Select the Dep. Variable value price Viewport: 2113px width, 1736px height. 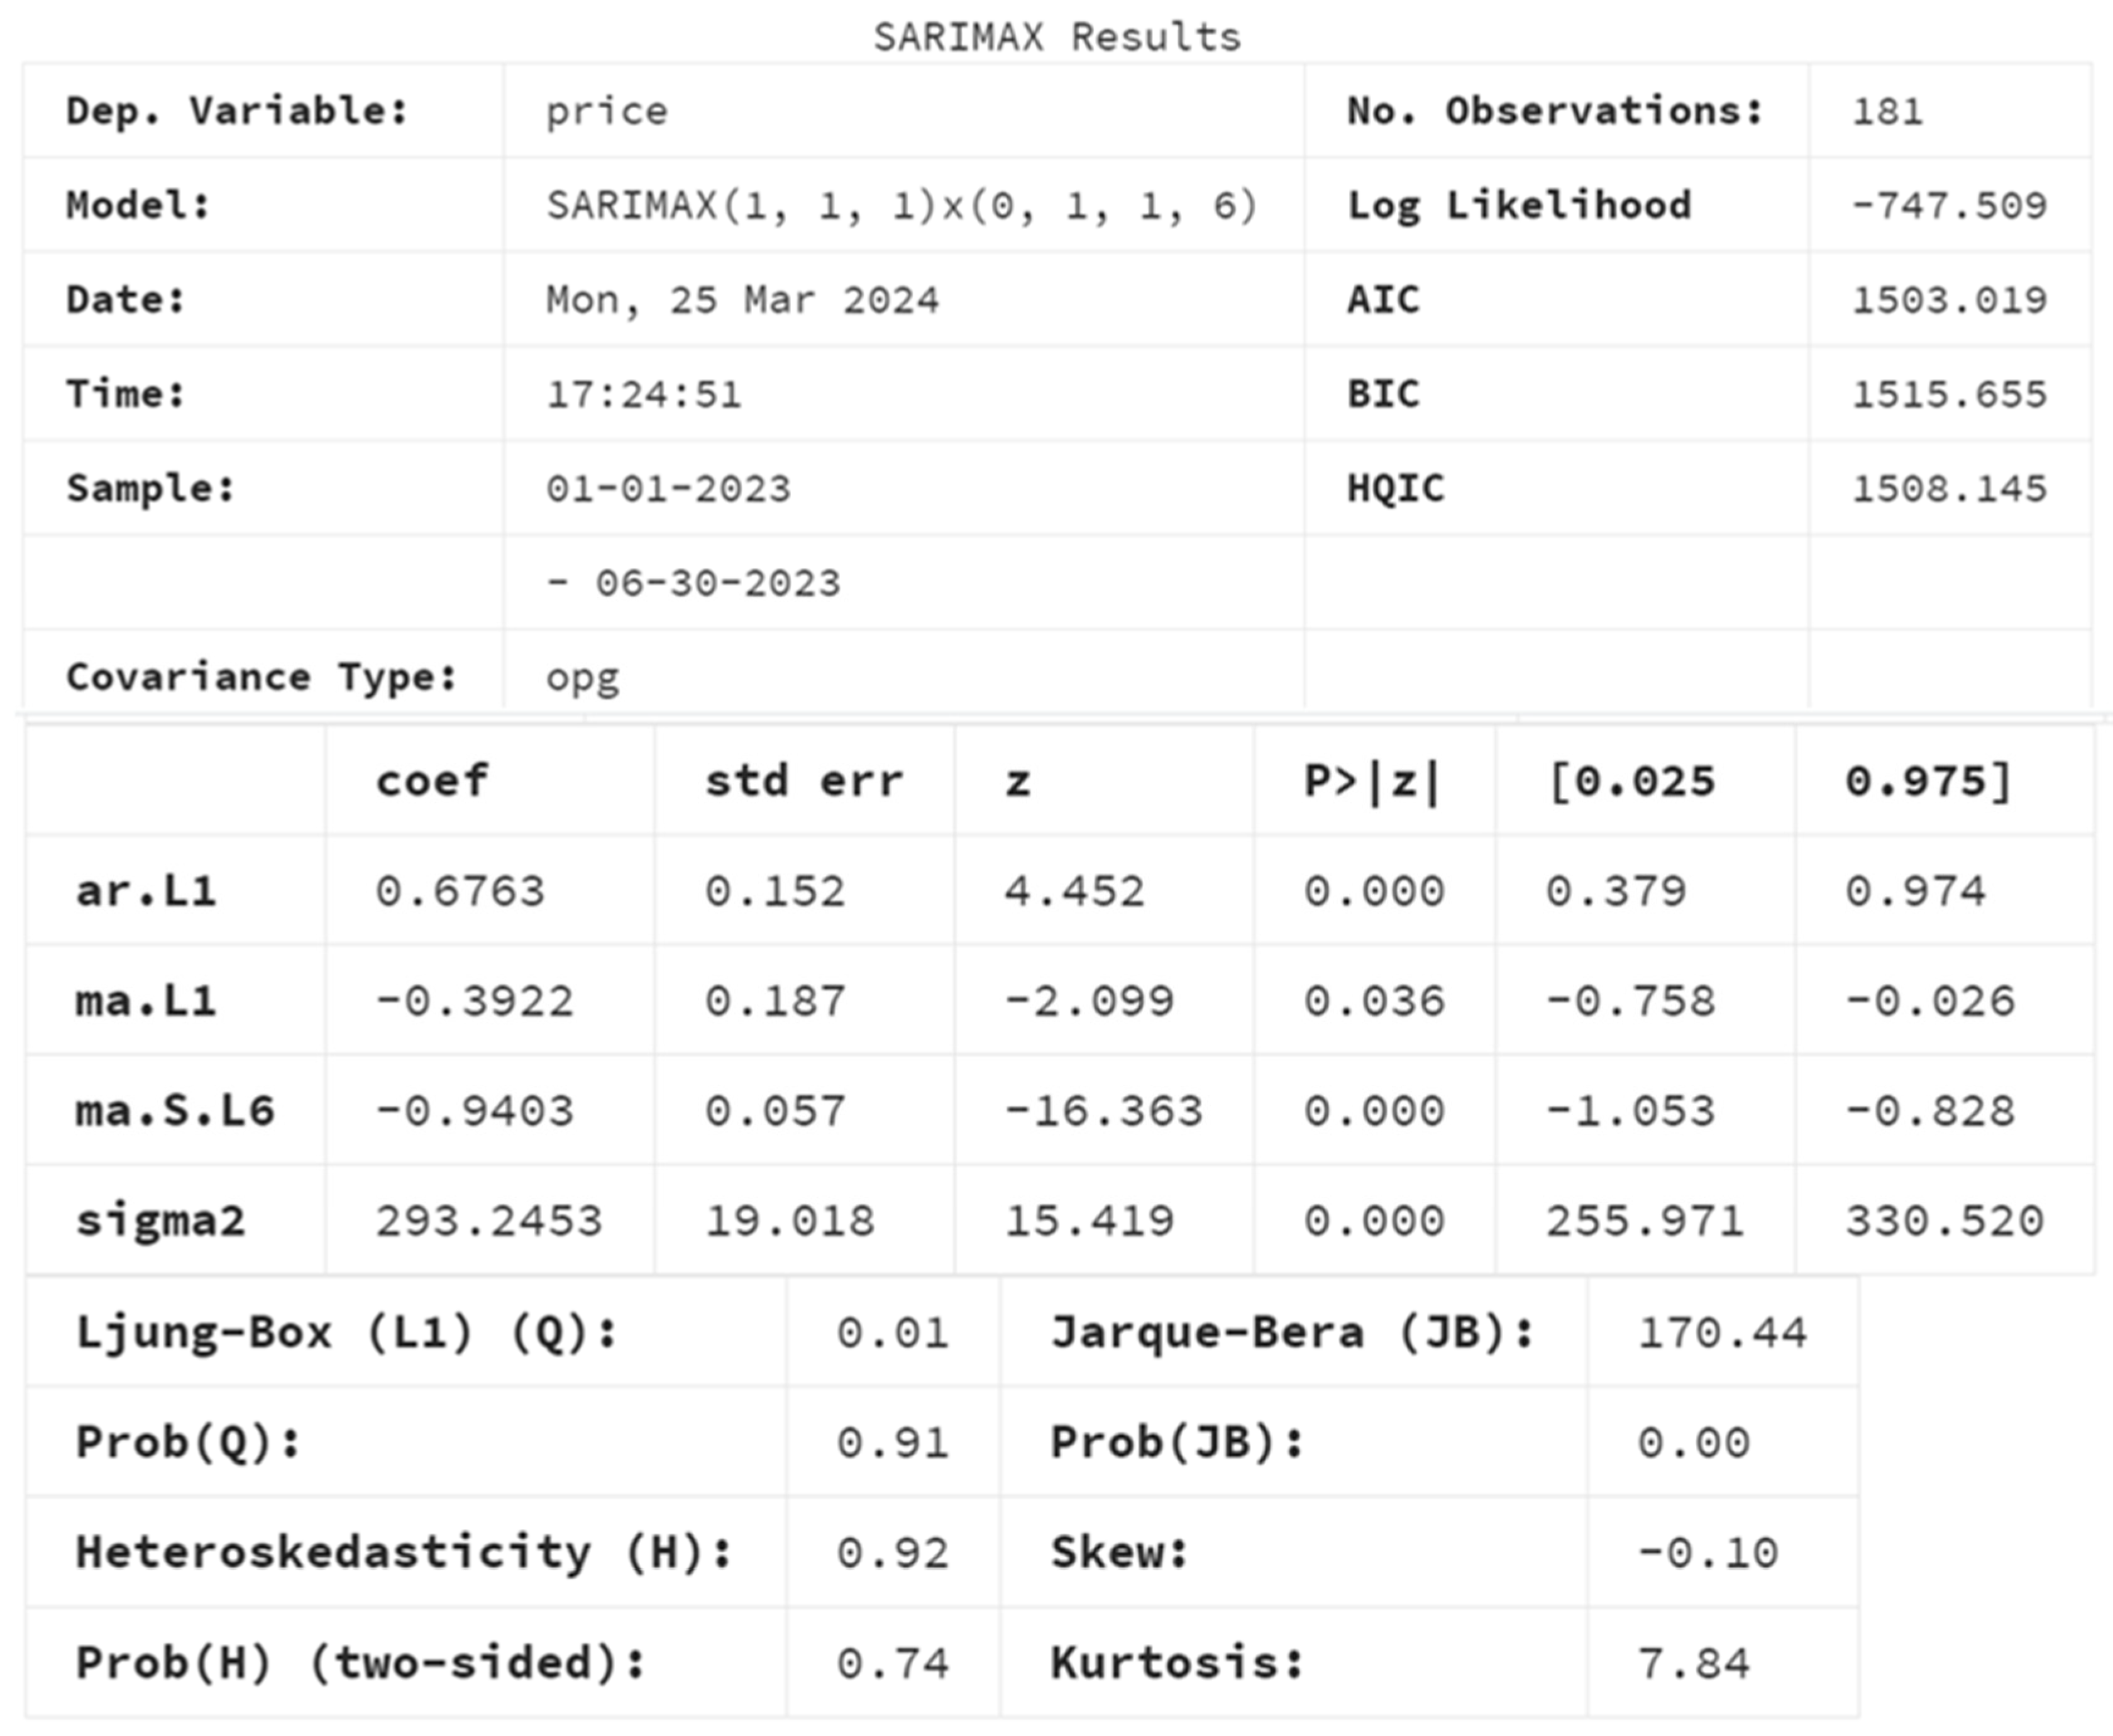[606, 111]
